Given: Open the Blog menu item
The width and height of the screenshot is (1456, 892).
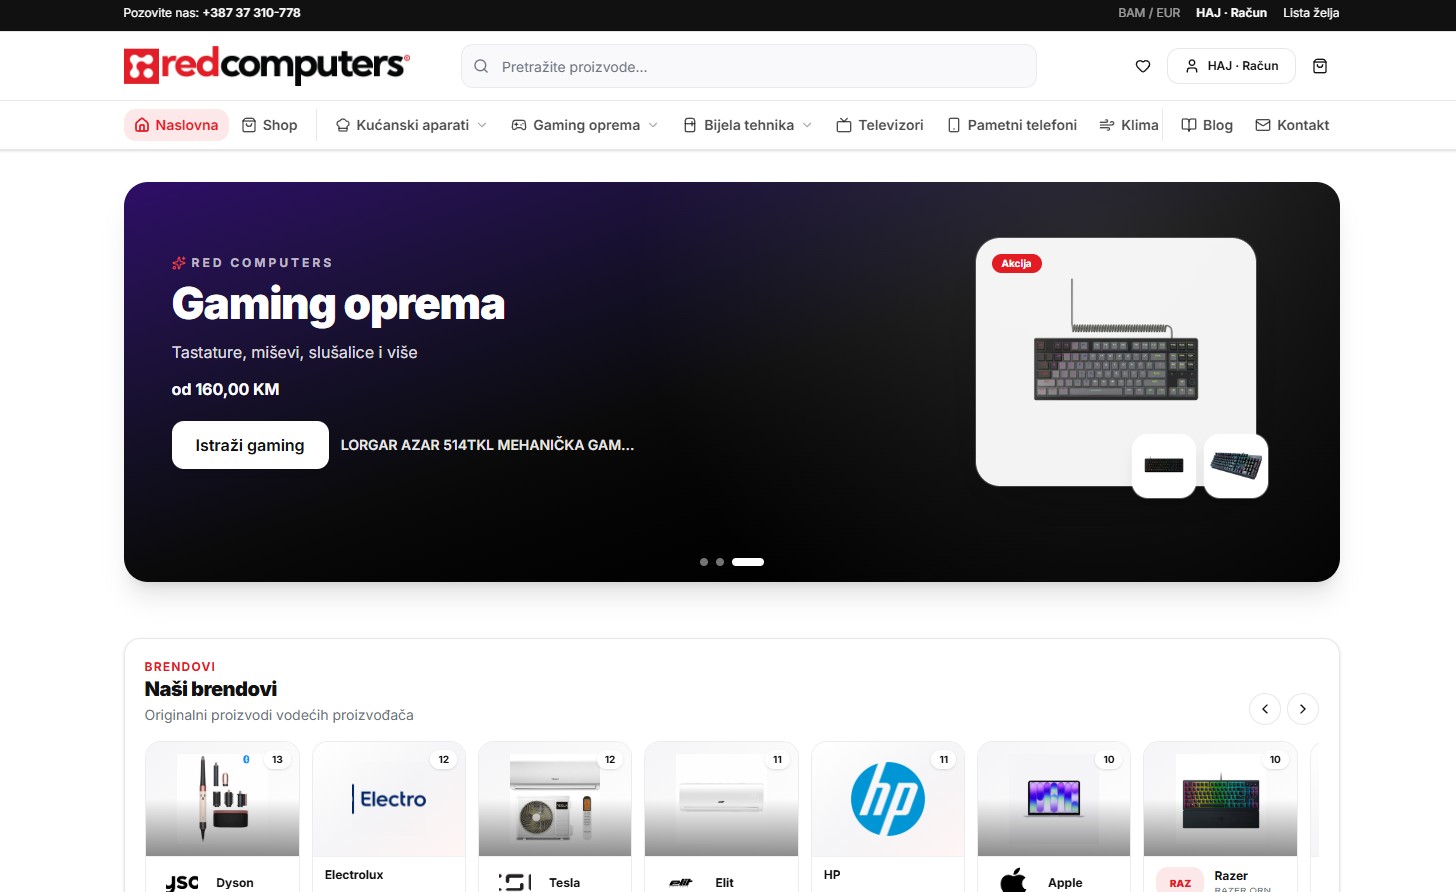Looking at the screenshot, I should tap(1207, 125).
